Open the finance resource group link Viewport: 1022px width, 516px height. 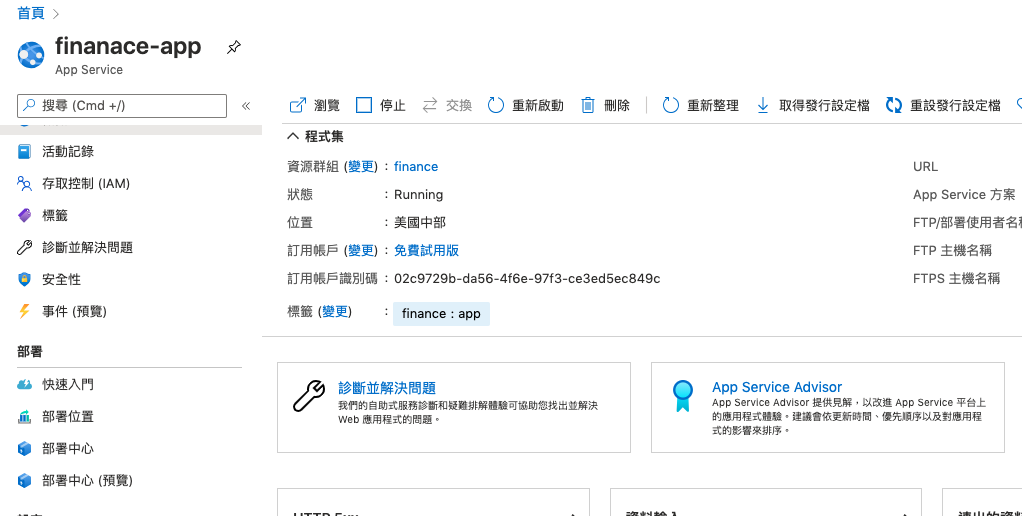[416, 167]
